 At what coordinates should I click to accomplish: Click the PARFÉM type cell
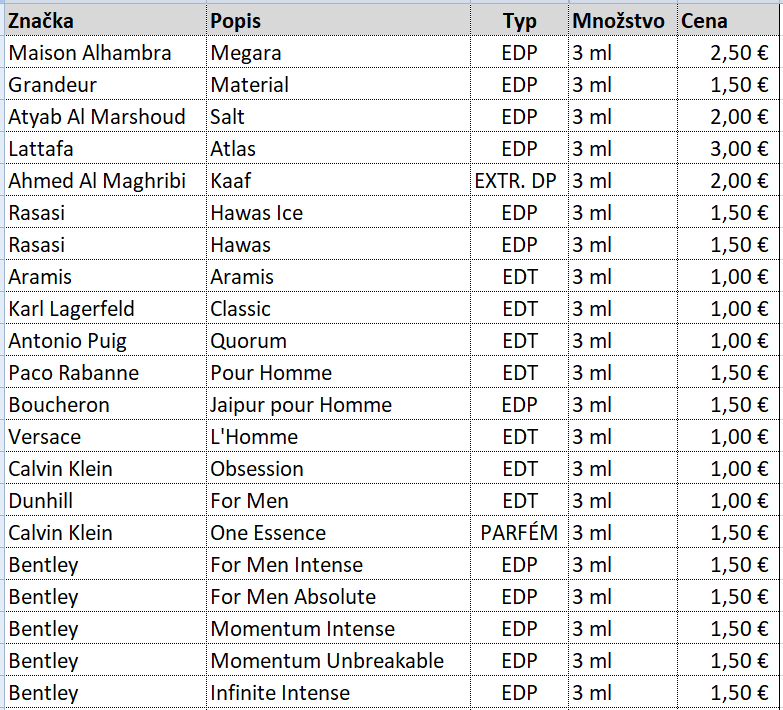(519, 533)
